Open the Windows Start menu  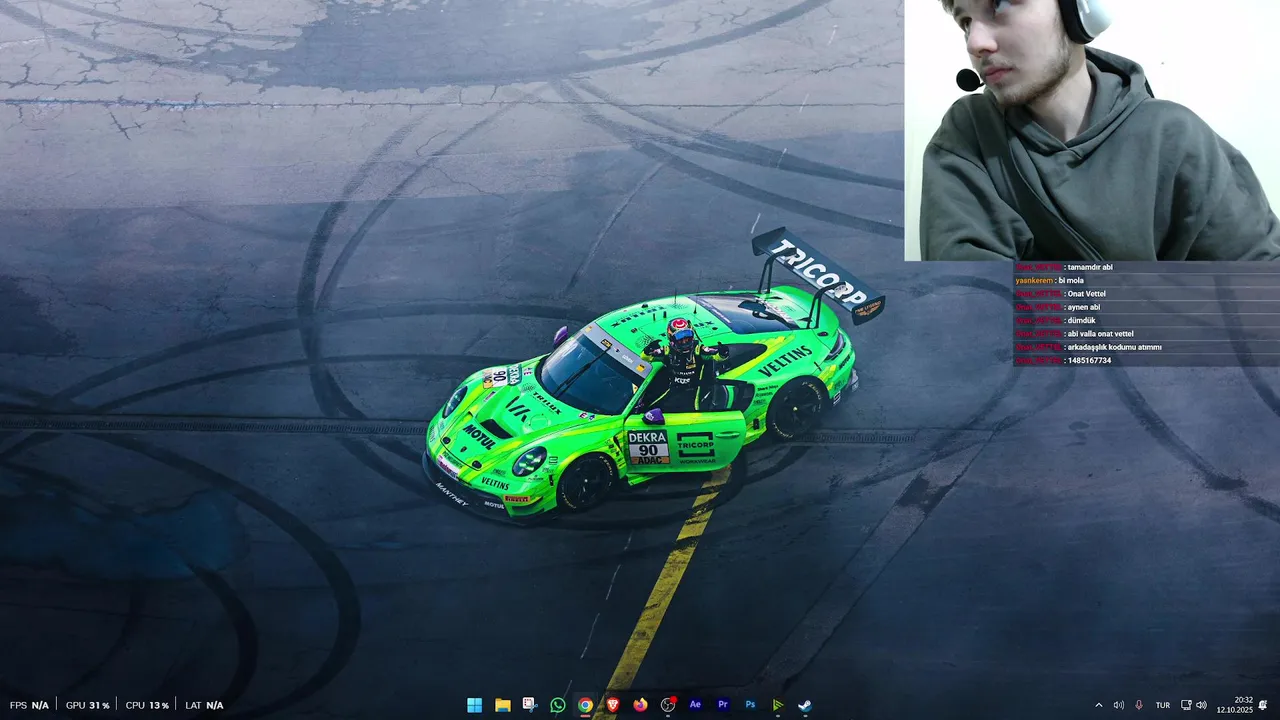[x=474, y=705]
